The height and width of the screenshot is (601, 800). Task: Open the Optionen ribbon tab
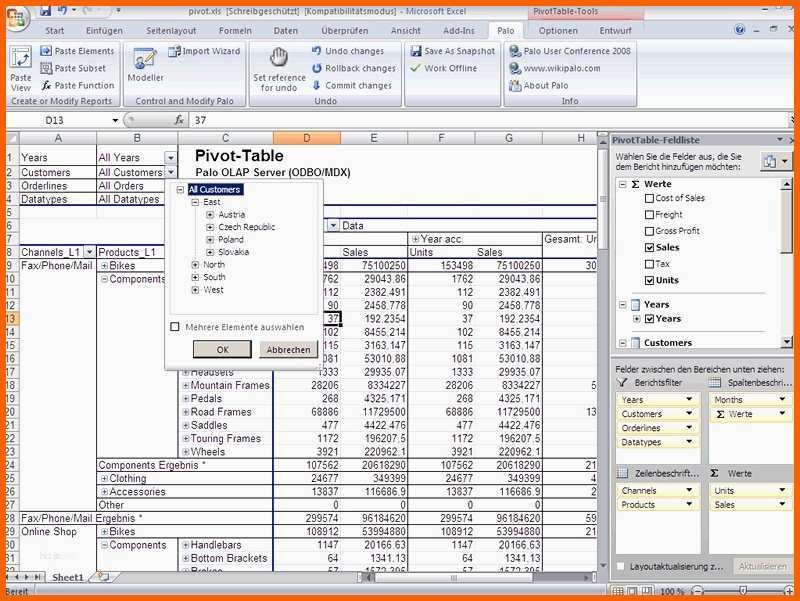pyautogui.click(x=558, y=31)
